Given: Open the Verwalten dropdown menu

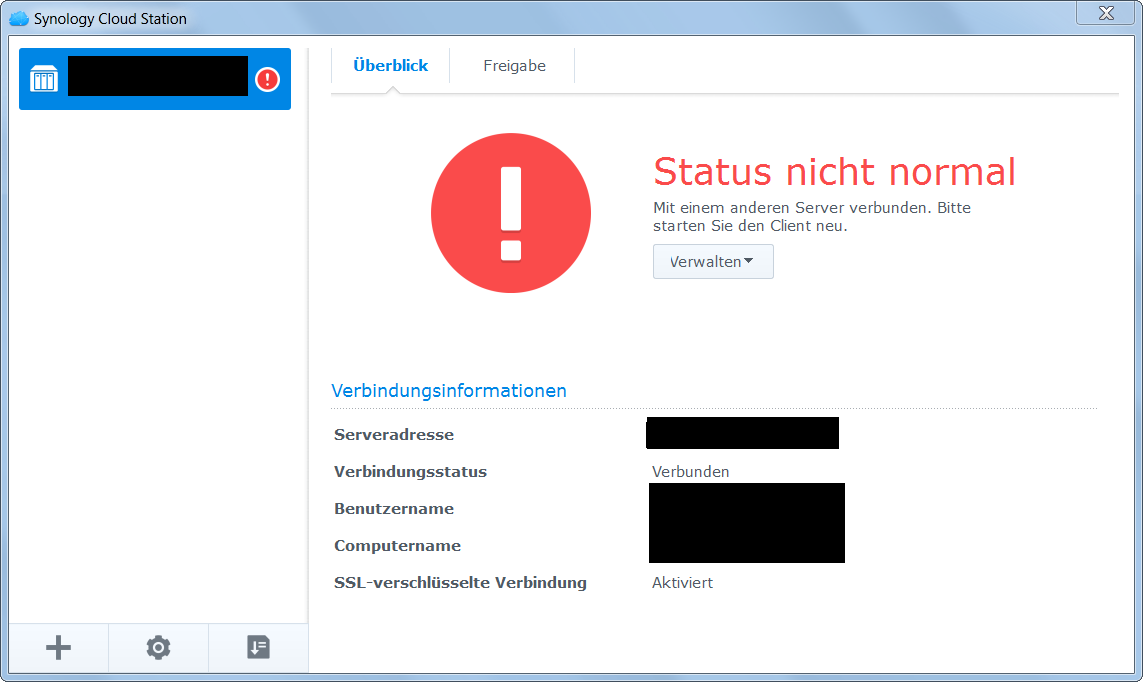Looking at the screenshot, I should coord(712,261).
